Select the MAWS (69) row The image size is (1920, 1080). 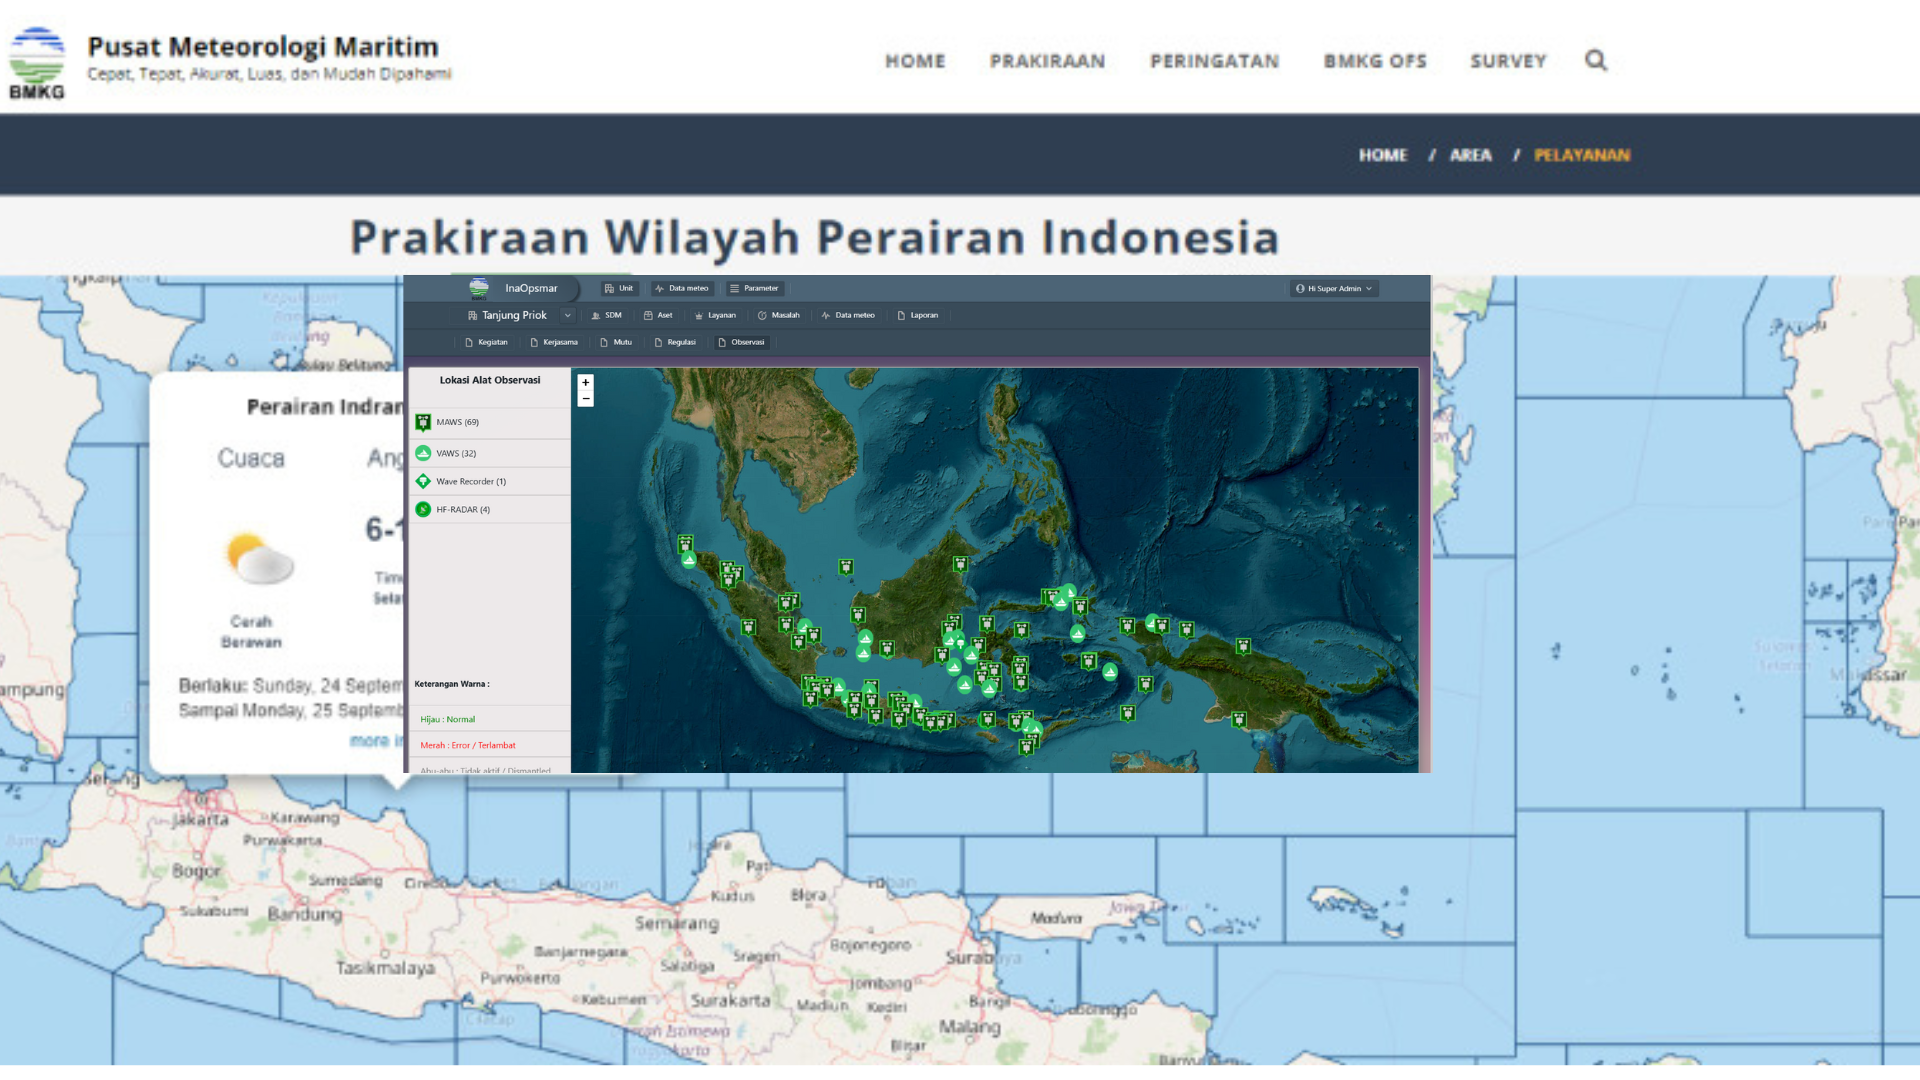point(490,422)
